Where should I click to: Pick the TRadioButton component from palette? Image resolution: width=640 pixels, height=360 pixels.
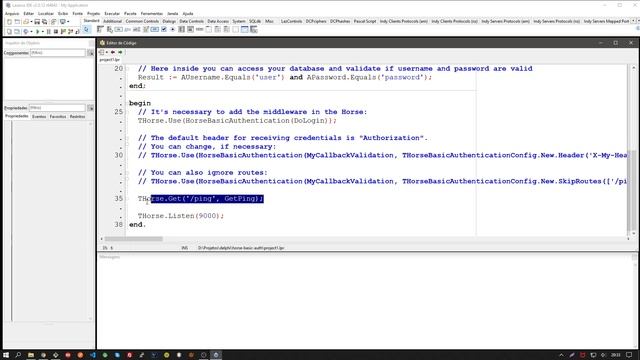(172, 29)
